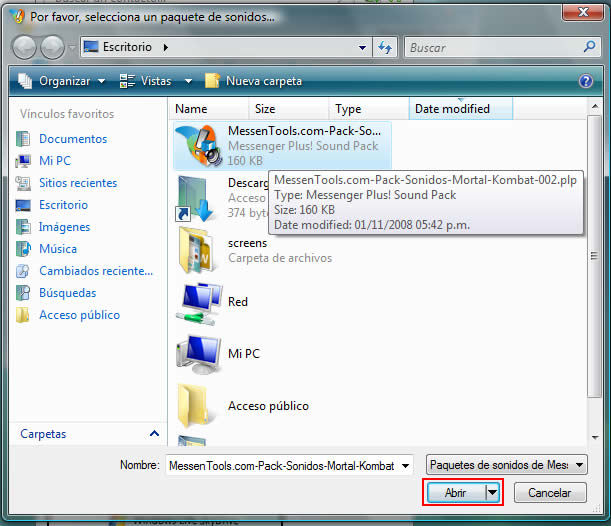611x526 pixels.
Task: Select the Red network icon
Action: tap(199, 304)
